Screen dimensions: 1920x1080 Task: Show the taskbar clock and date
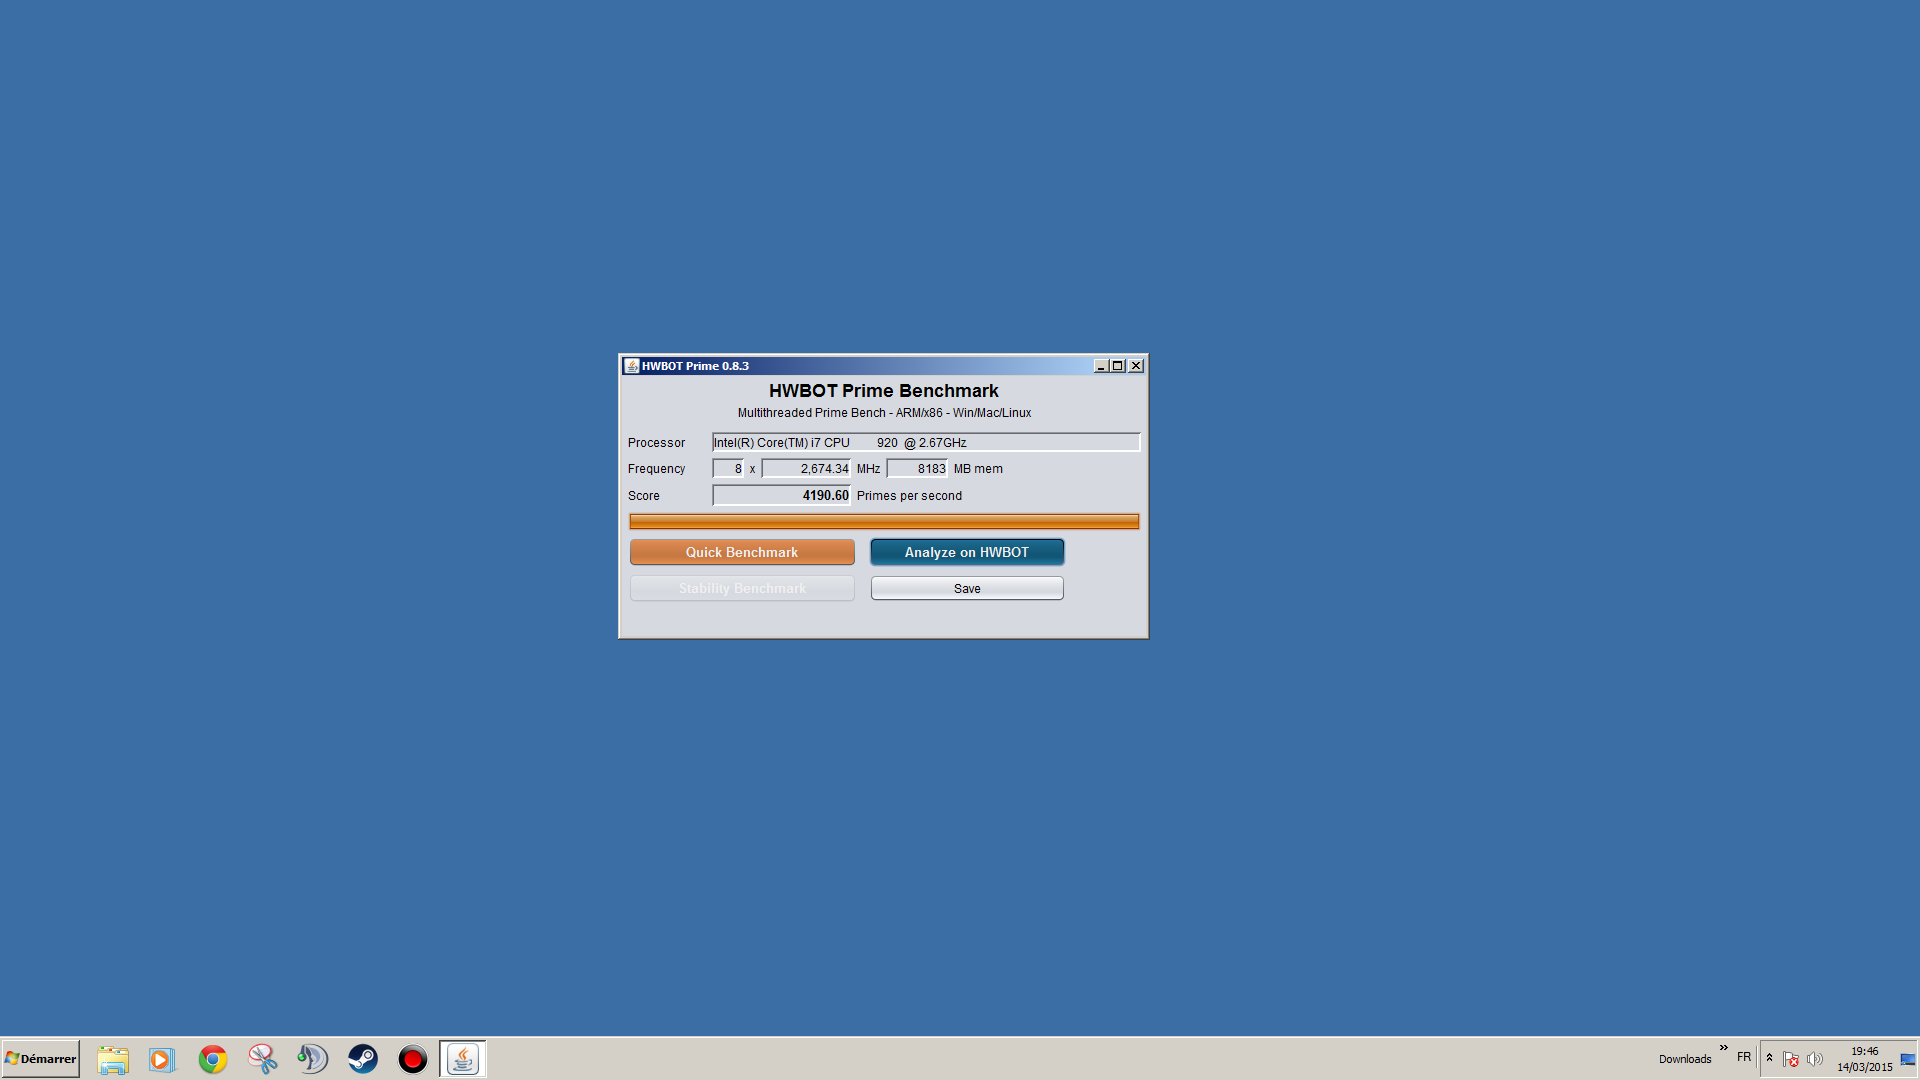pyautogui.click(x=1864, y=1059)
